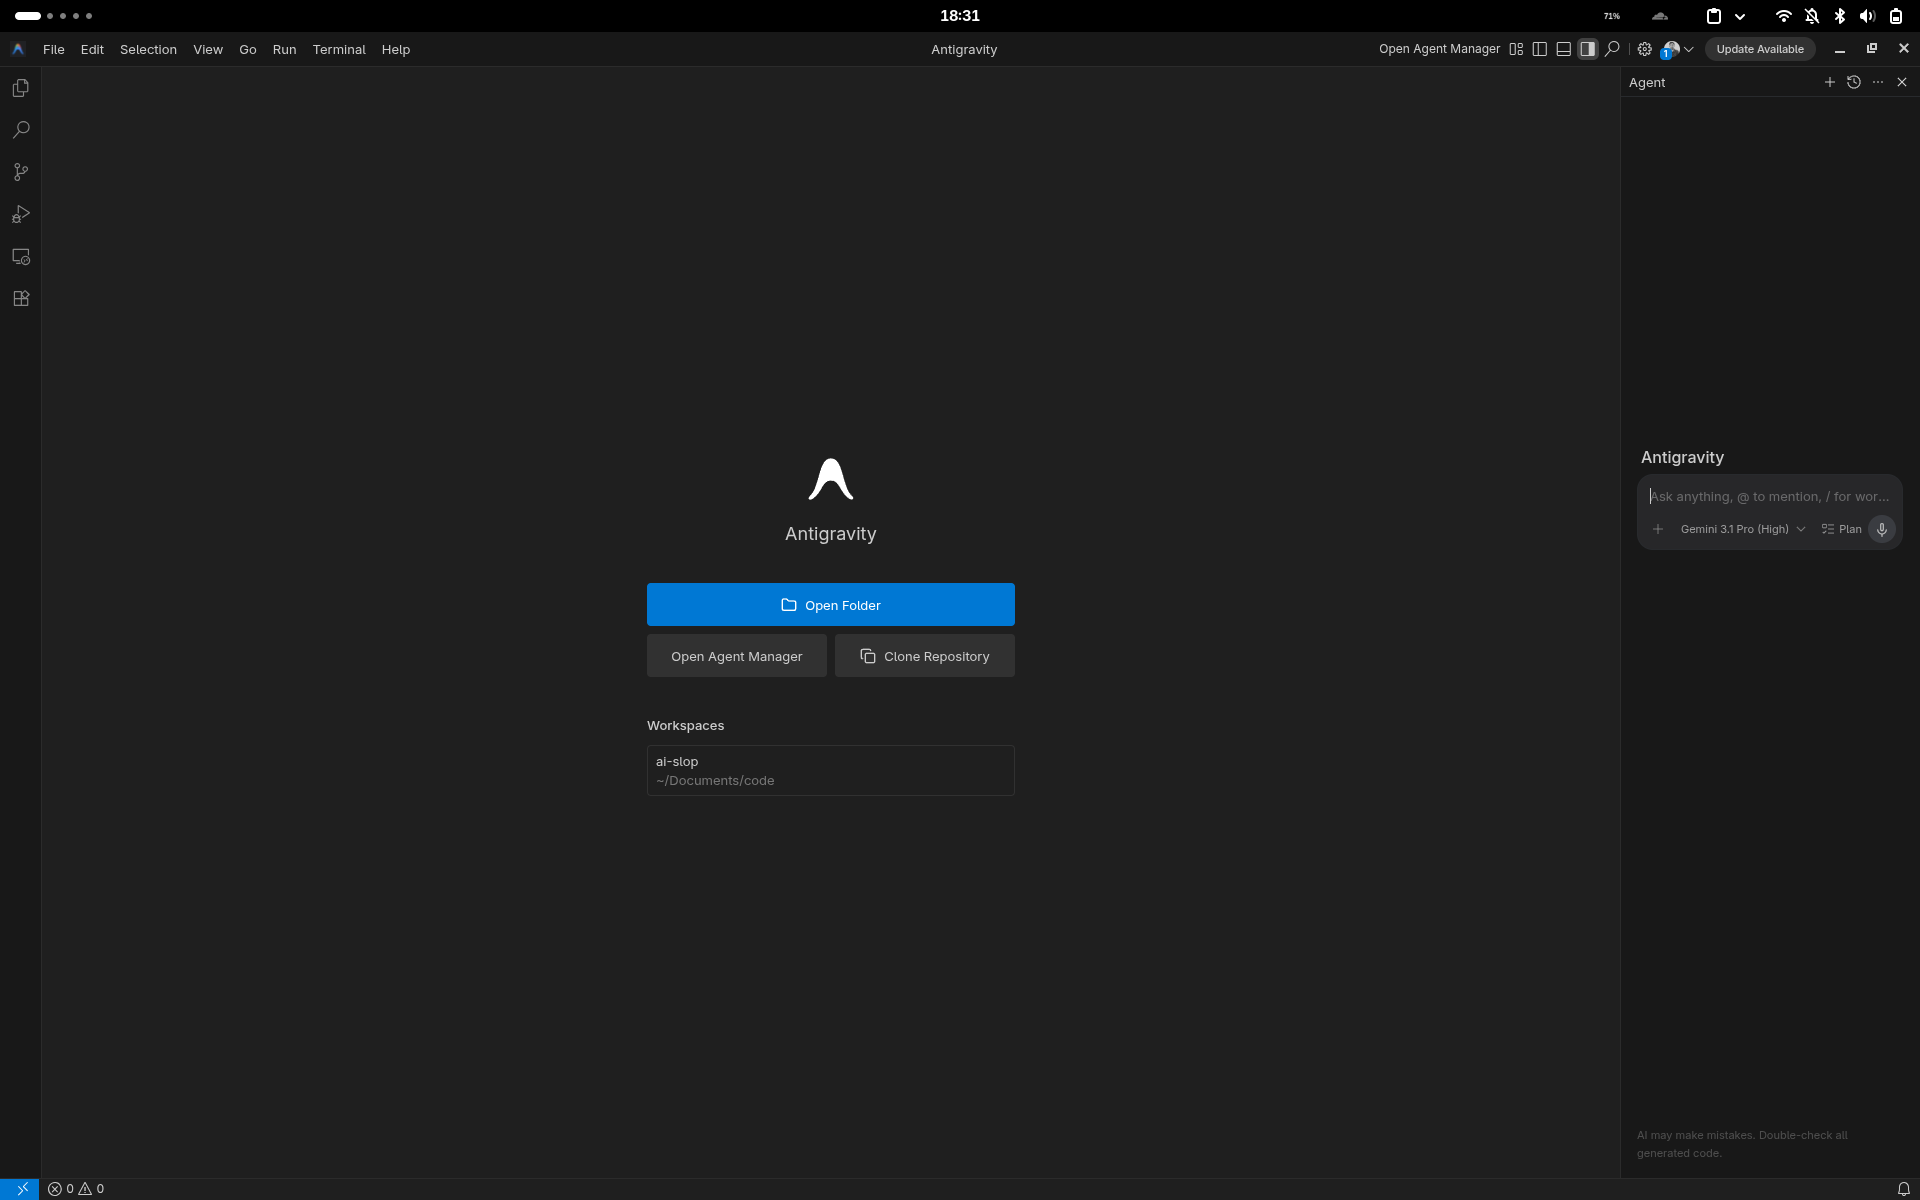Open the Extensions view

point(20,298)
